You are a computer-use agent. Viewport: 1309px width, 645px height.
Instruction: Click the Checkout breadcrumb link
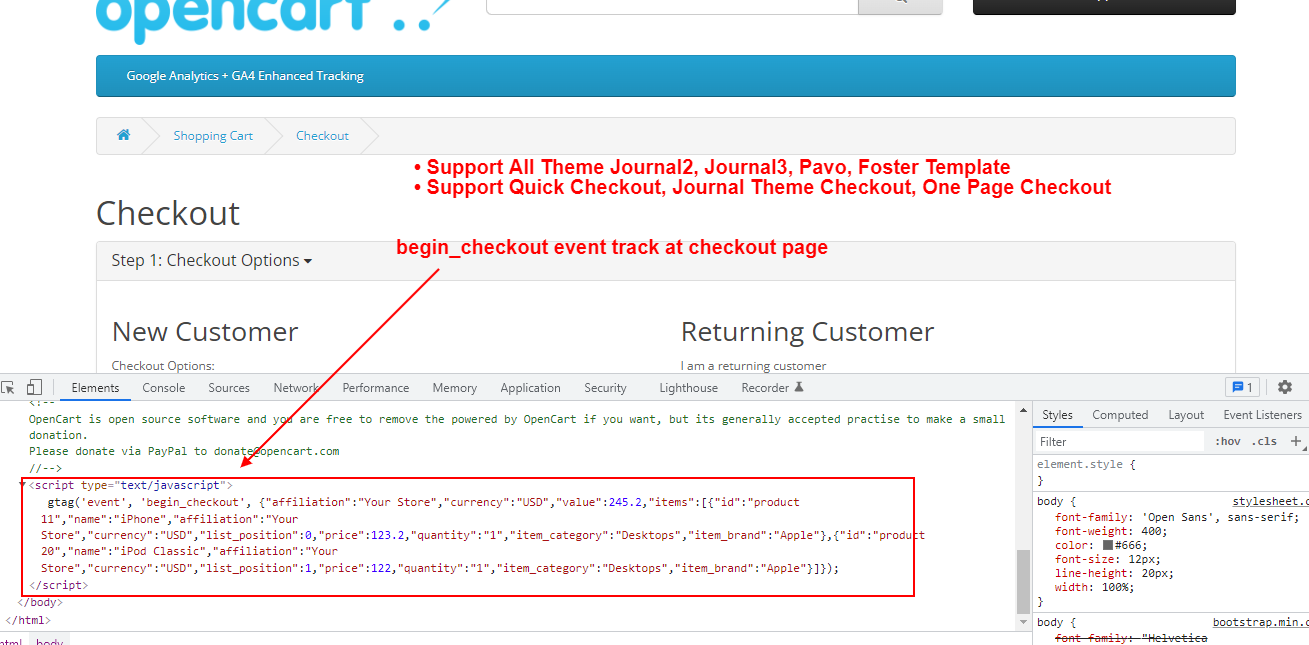(x=322, y=136)
